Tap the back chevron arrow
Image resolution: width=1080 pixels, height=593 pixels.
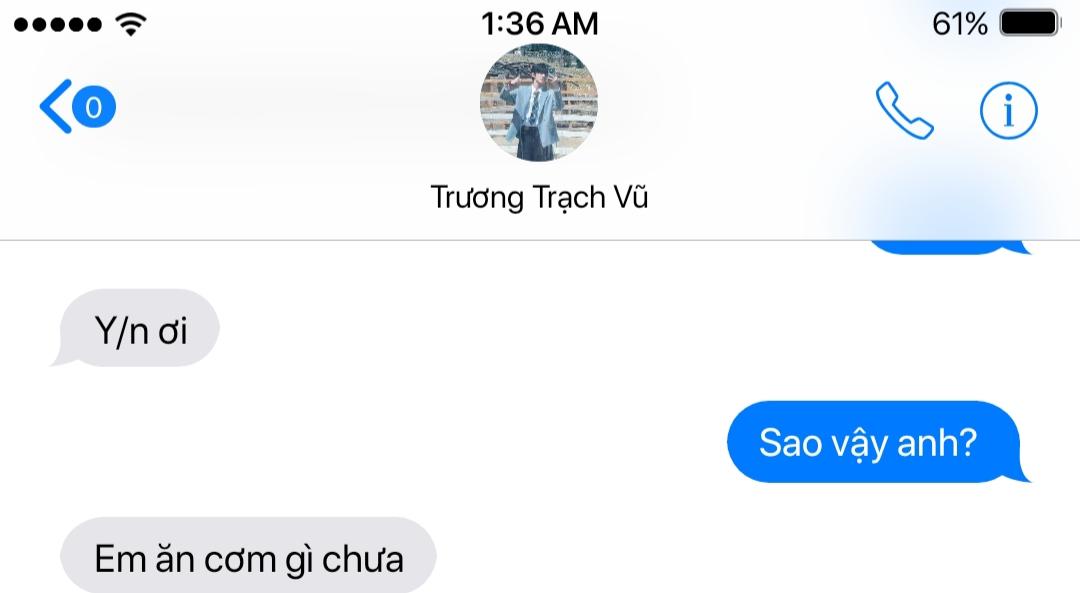click(56, 106)
